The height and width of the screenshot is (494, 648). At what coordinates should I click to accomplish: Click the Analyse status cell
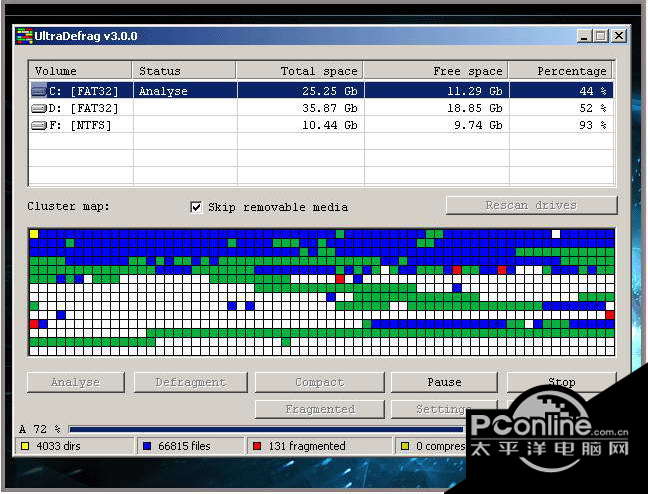coord(185,91)
